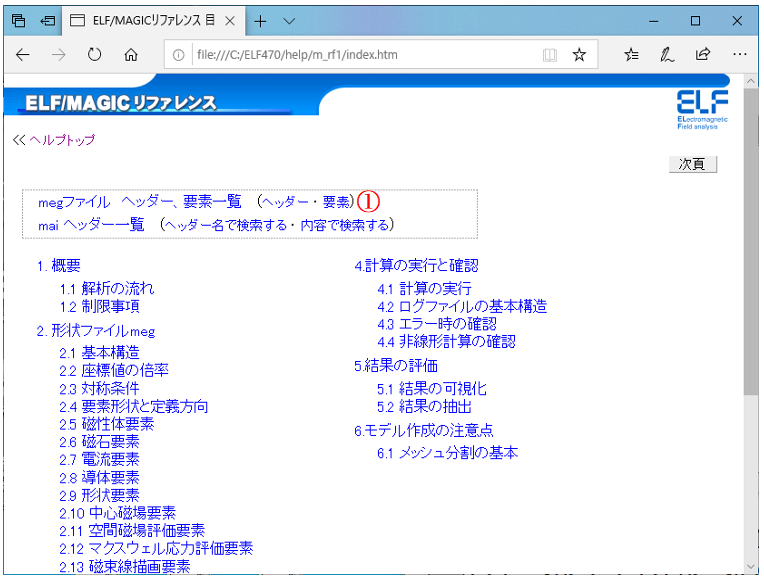The image size is (764, 579).
Task: Open the site information icon in address bar
Action: (178, 55)
